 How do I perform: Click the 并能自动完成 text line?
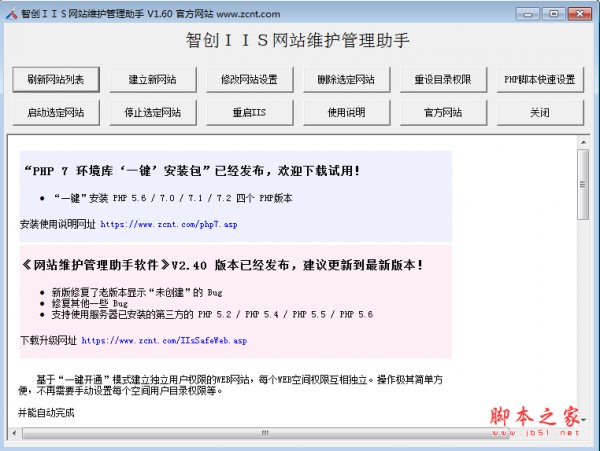pyautogui.click(x=46, y=413)
